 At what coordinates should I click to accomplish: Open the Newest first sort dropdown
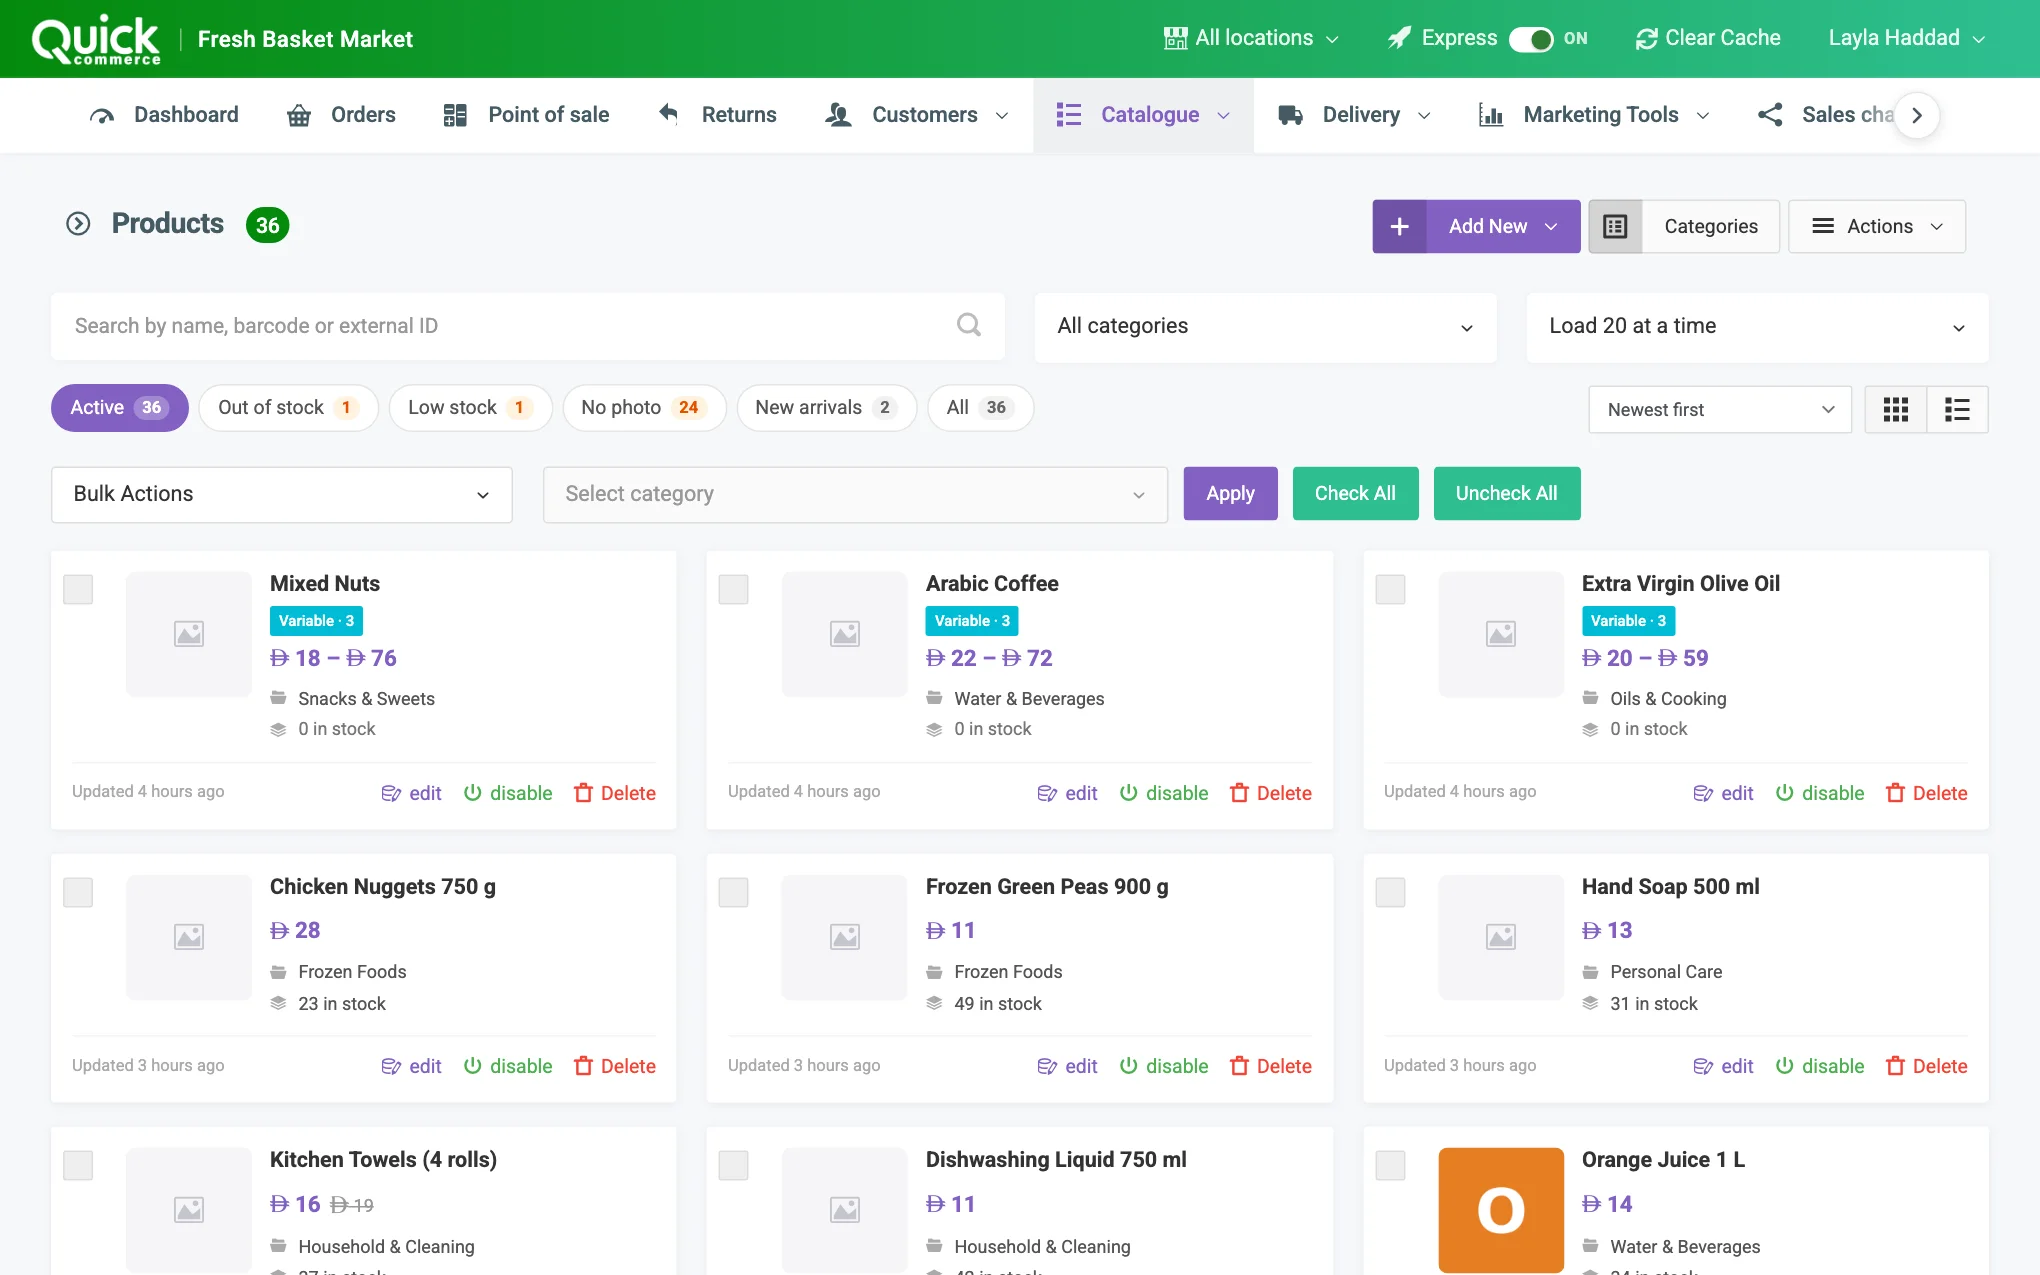click(x=1720, y=409)
